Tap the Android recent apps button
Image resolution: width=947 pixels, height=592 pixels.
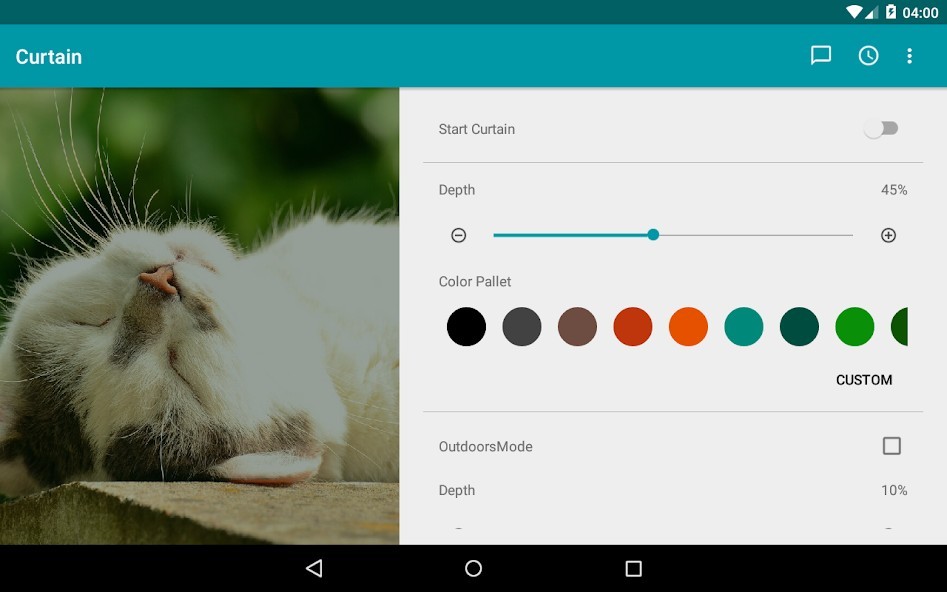click(633, 568)
